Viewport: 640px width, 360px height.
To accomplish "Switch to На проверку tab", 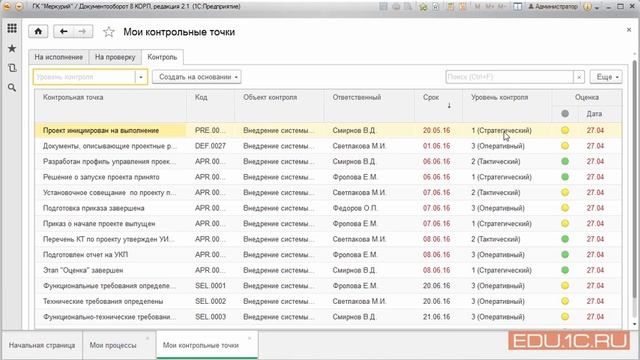I will pyautogui.click(x=115, y=57).
